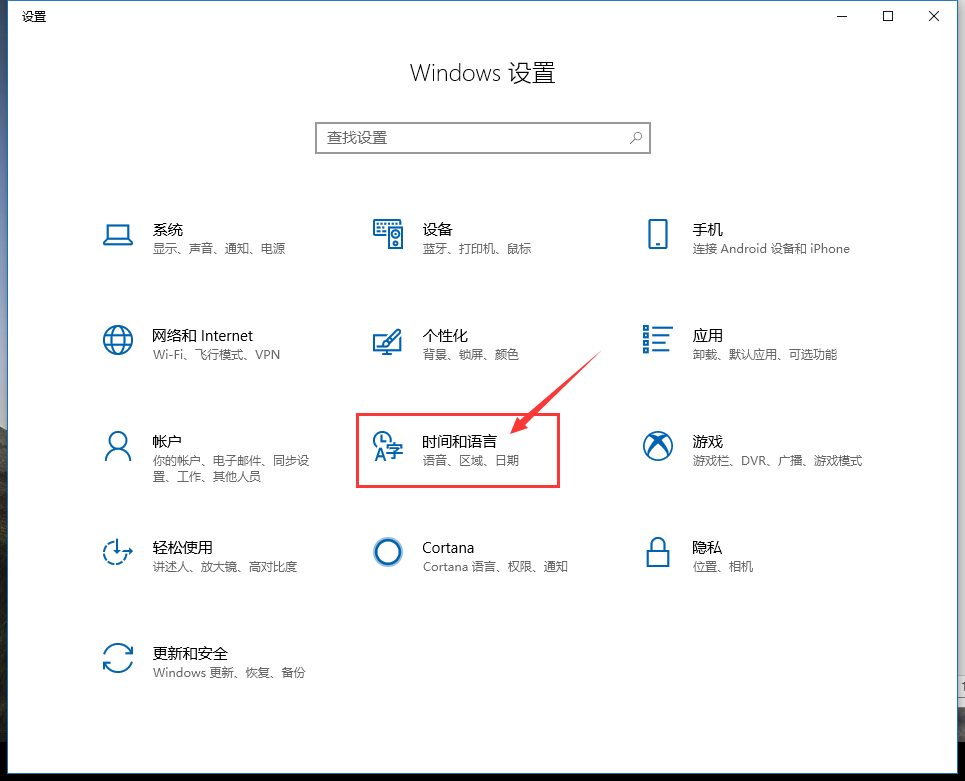Open the 手机 settings title
Viewport: 965px width, 781px height.
pos(708,230)
